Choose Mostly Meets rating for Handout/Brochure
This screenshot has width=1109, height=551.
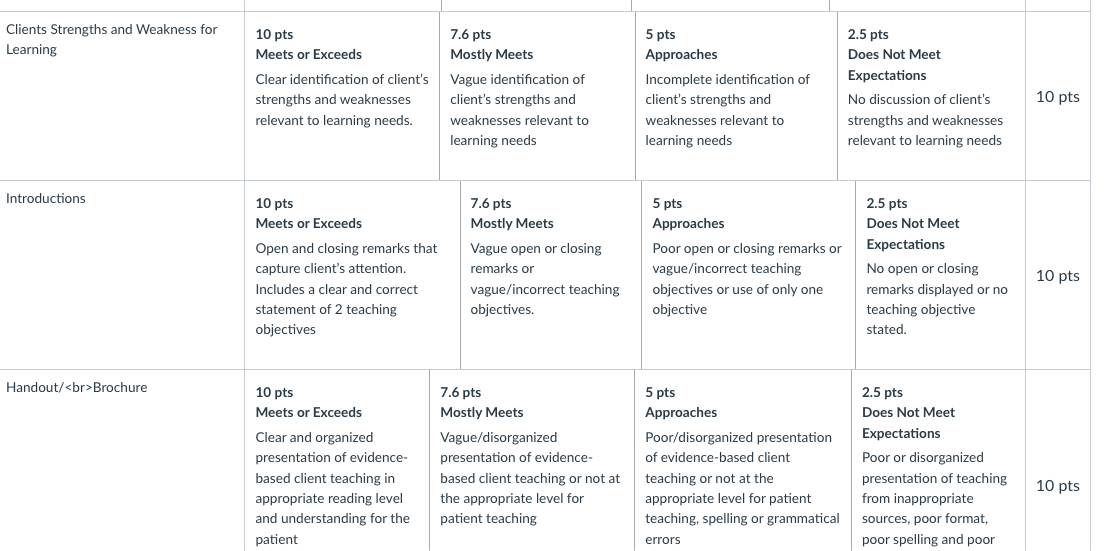532,460
